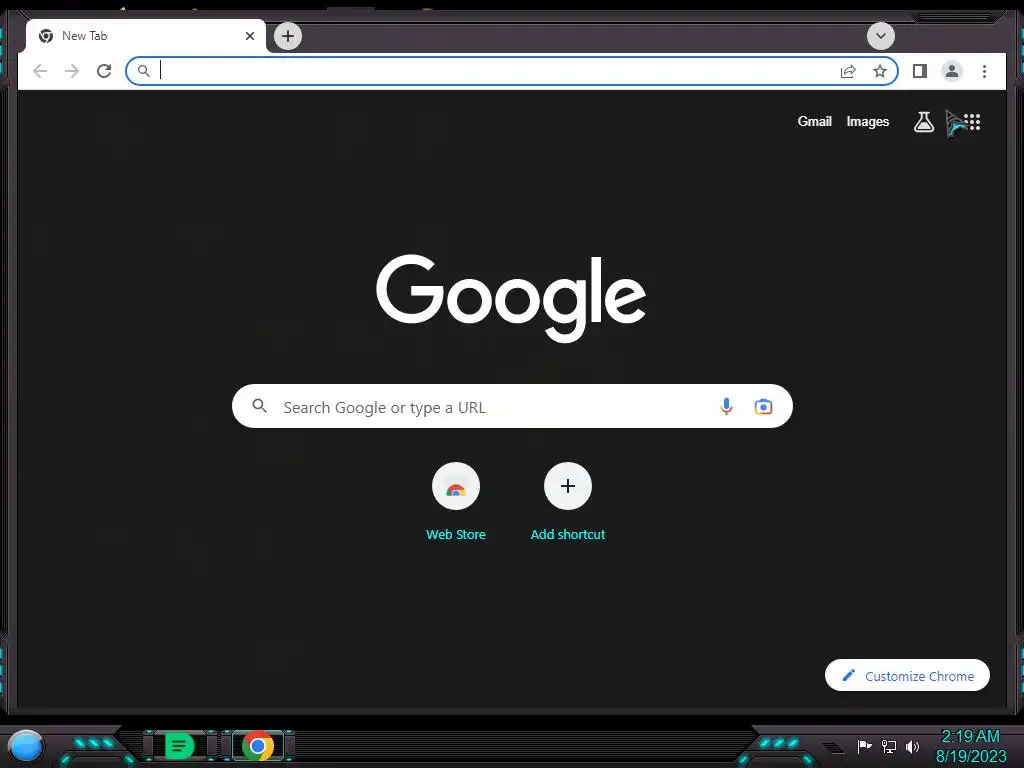Open the Chrome profile avatar
Image resolution: width=1024 pixels, height=768 pixels.
click(x=952, y=71)
